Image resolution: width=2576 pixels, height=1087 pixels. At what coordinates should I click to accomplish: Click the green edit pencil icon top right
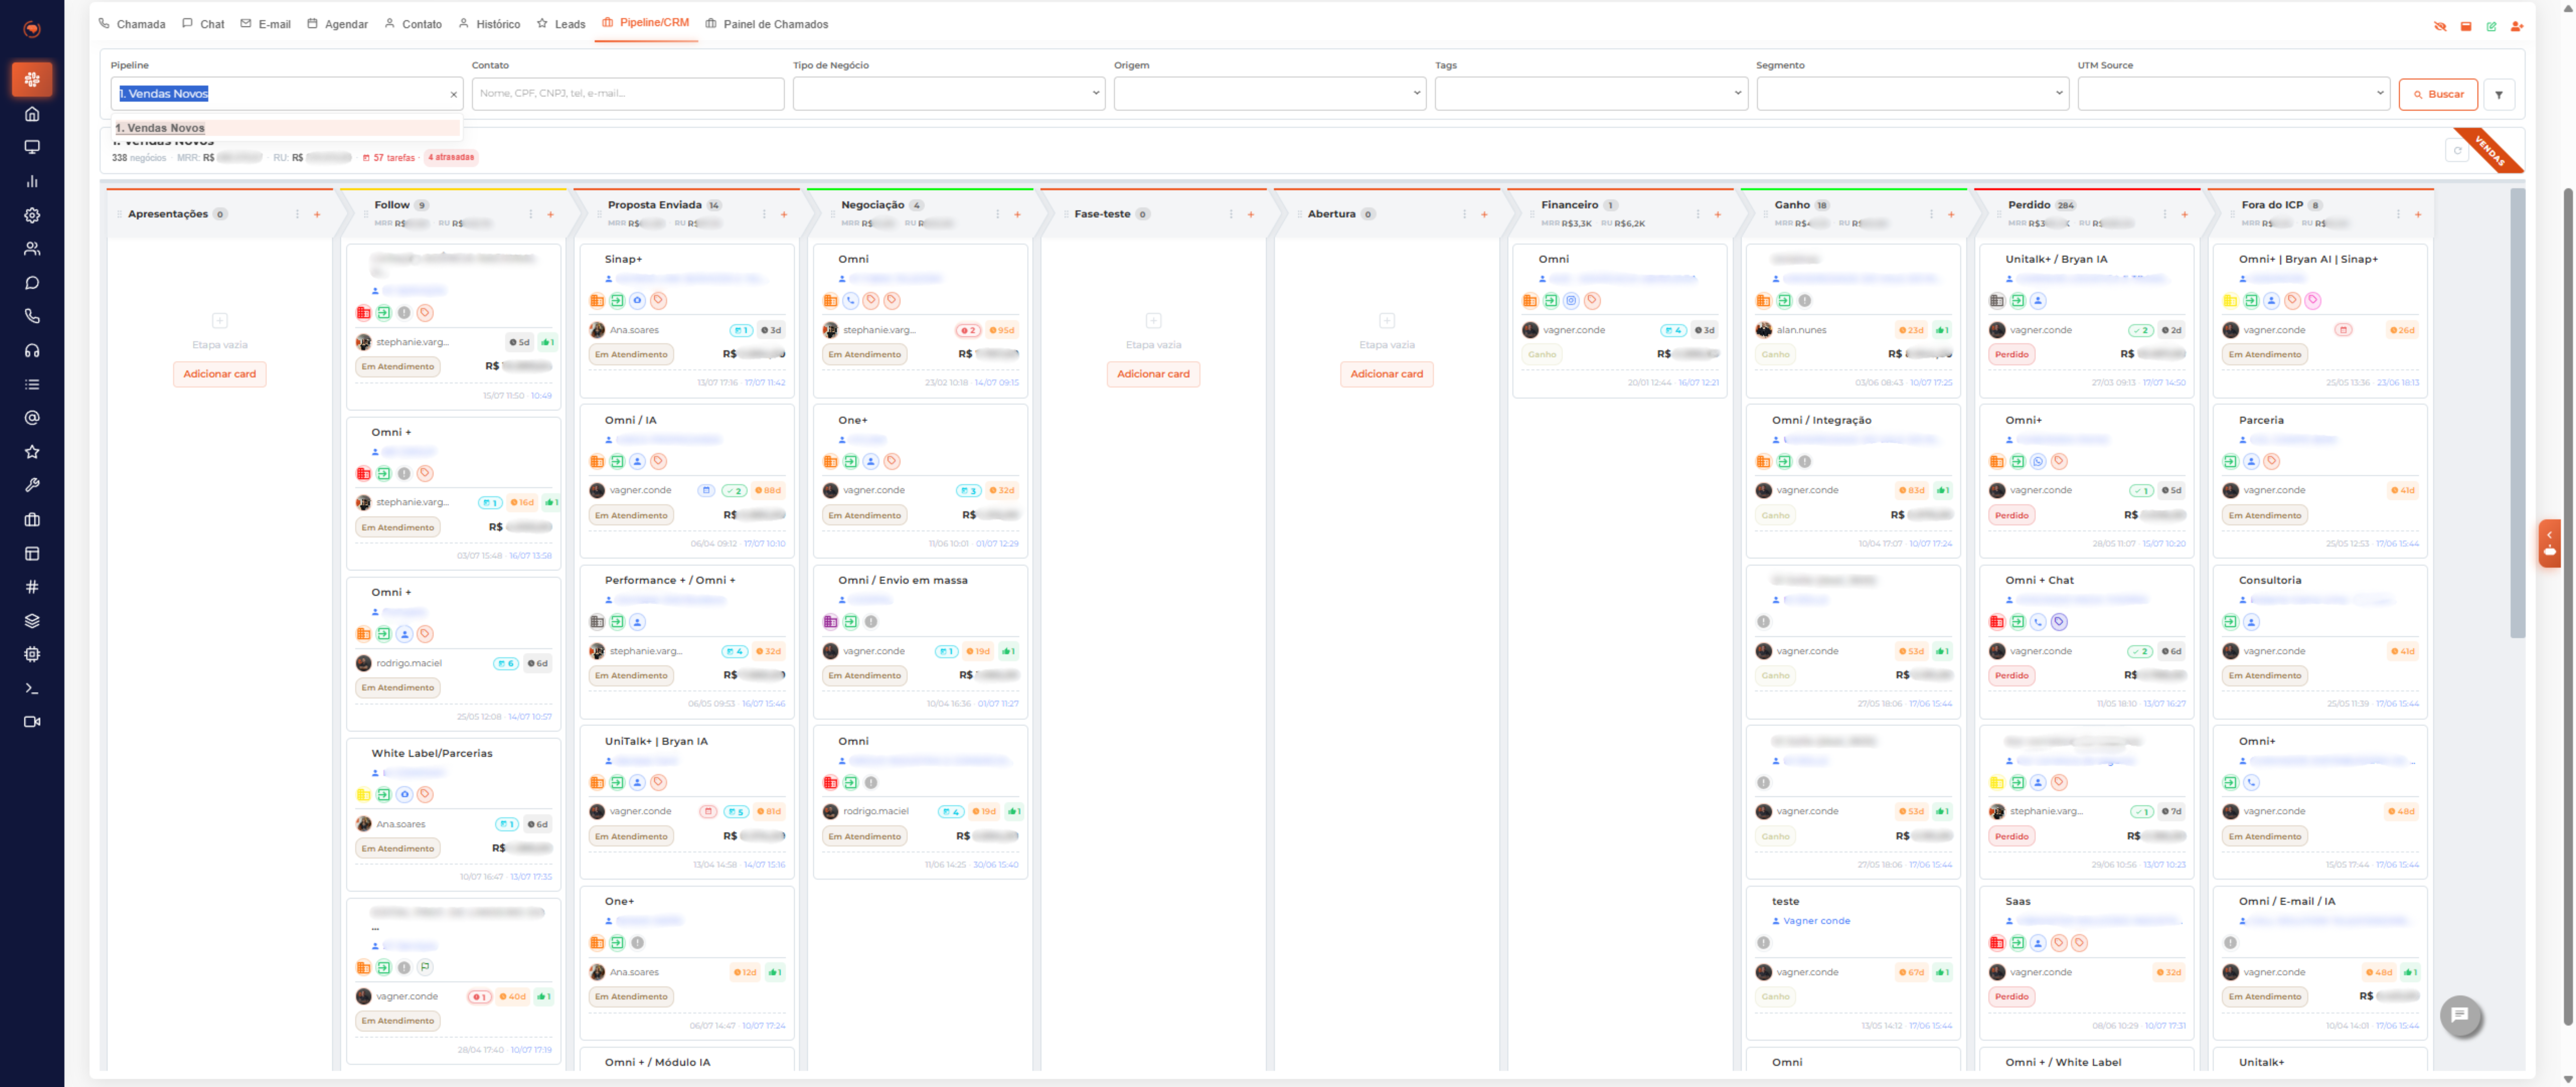[x=2491, y=27]
